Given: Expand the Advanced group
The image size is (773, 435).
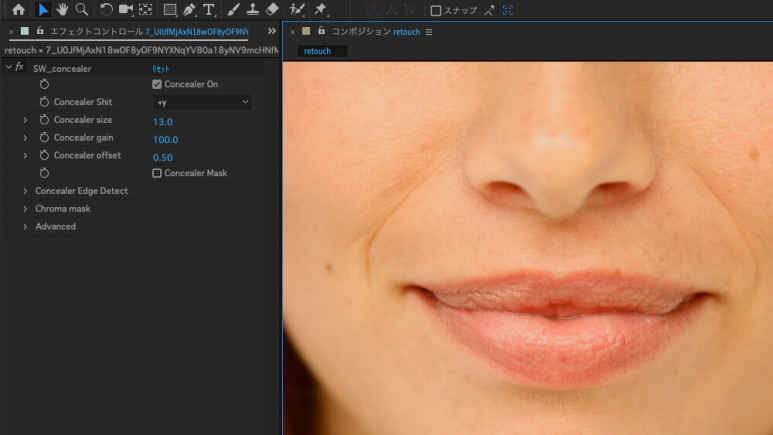Looking at the screenshot, I should click(25, 227).
